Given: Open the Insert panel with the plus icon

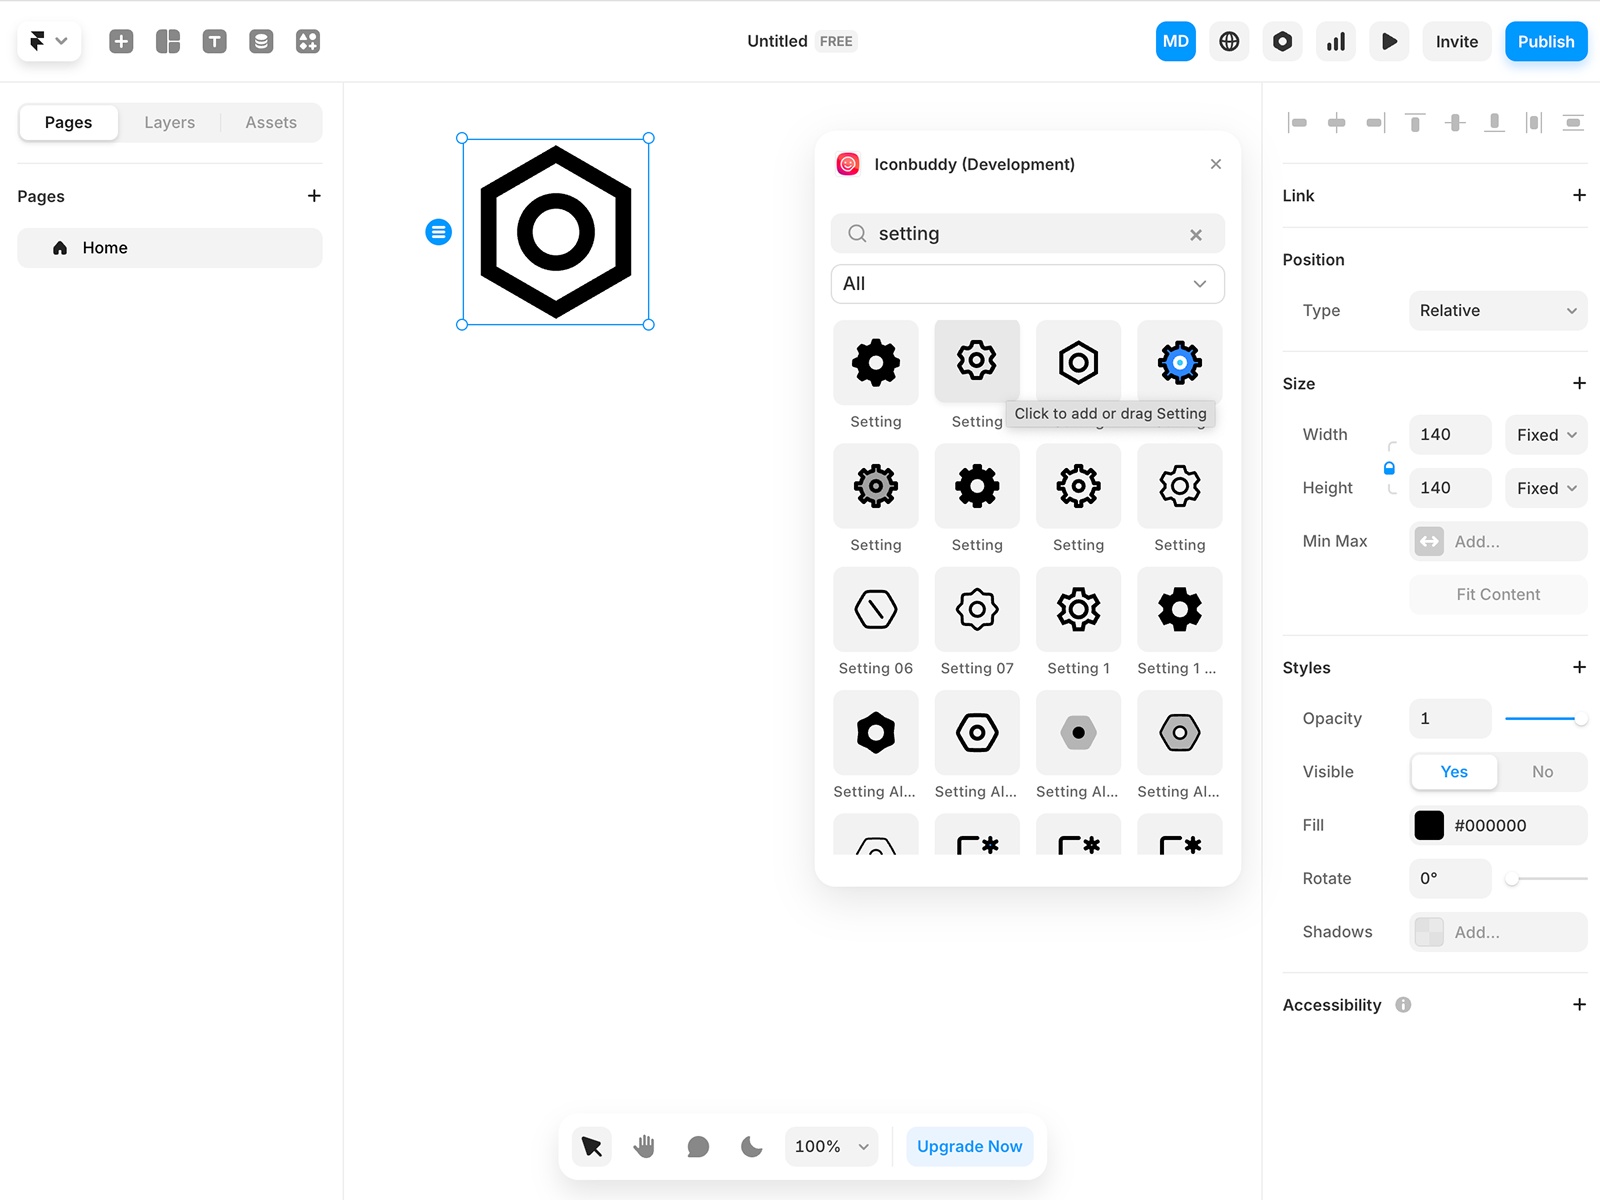Looking at the screenshot, I should tap(120, 41).
